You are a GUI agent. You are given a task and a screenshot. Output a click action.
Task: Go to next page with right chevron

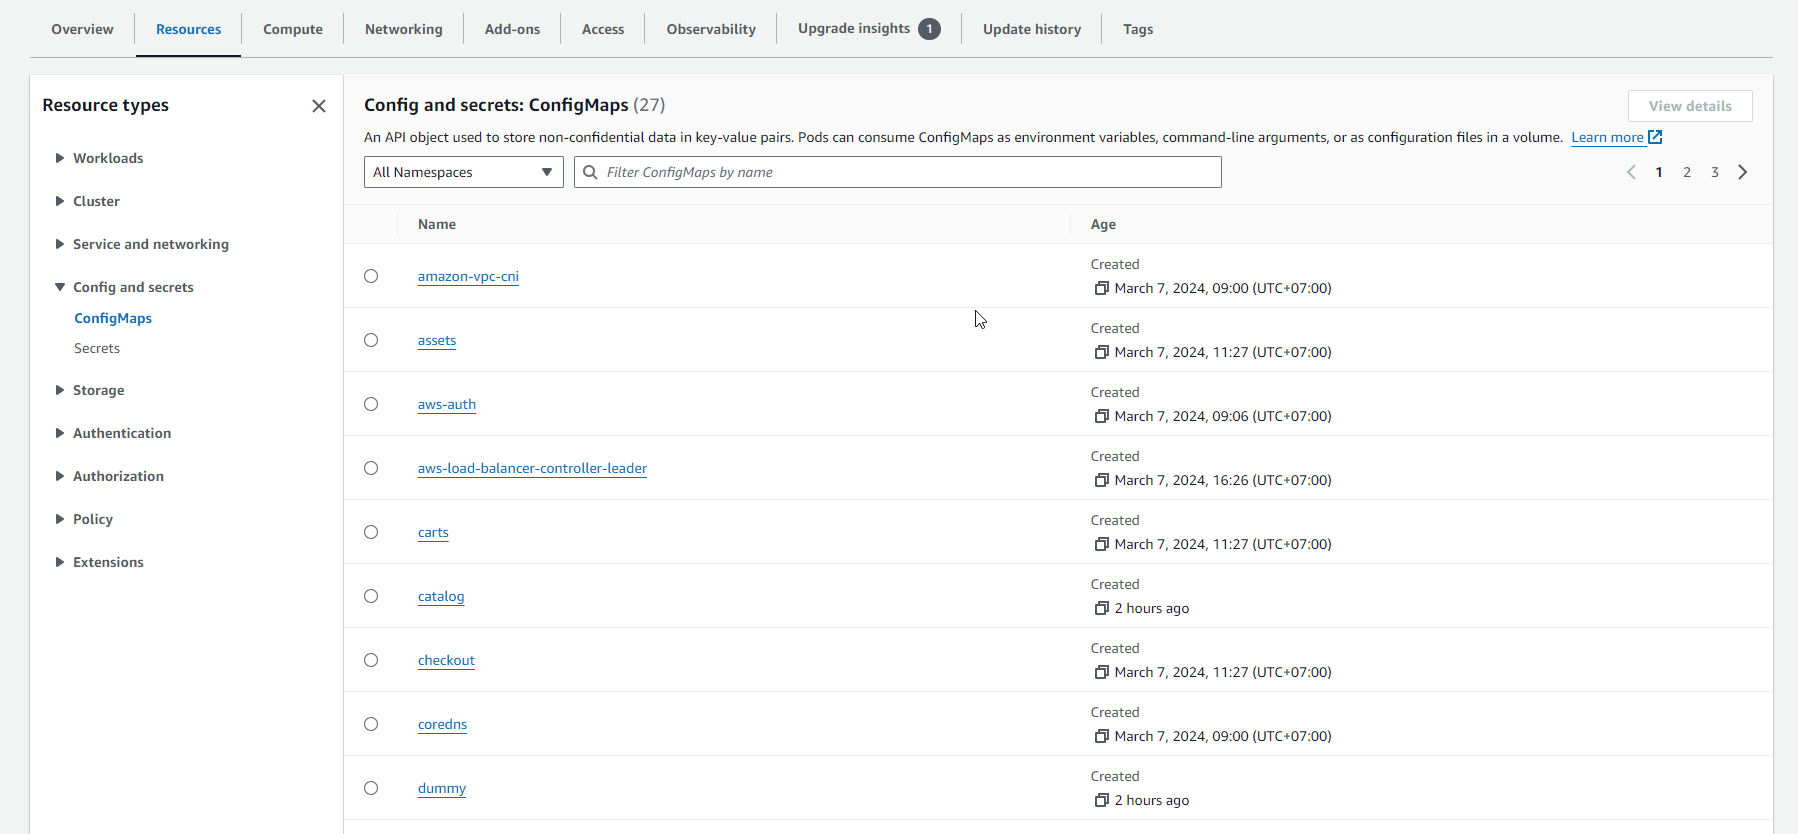coord(1743,172)
